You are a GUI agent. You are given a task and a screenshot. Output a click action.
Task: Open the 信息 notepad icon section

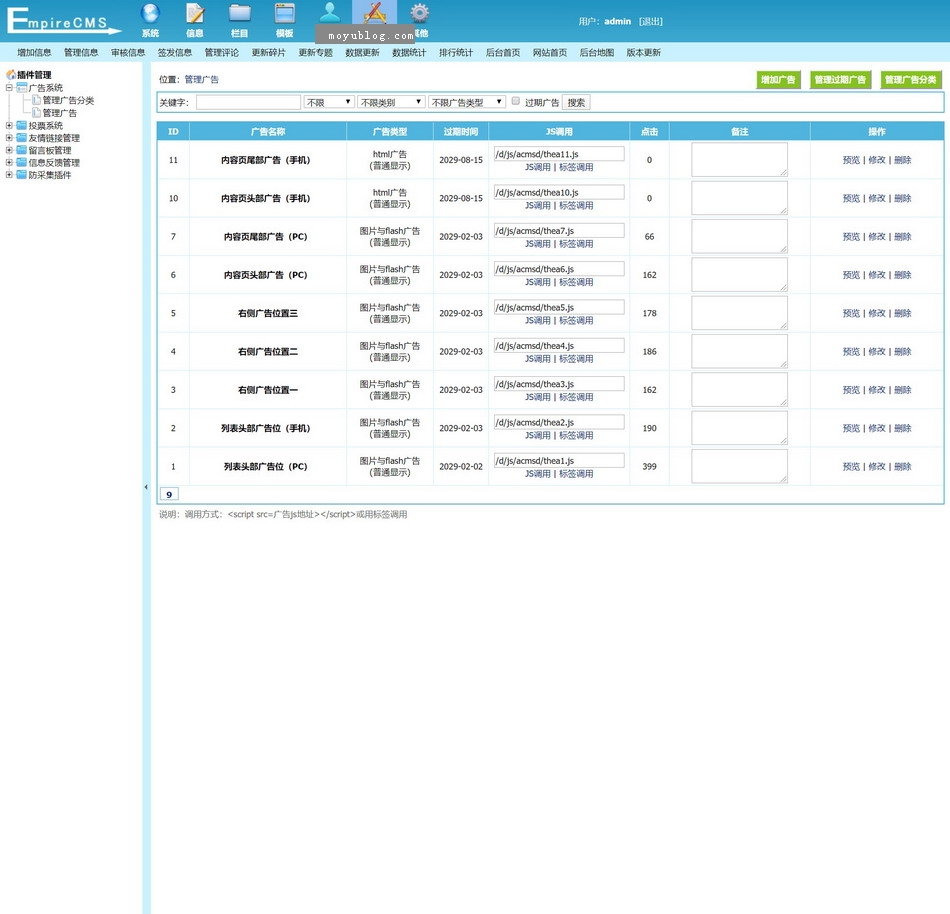195,20
